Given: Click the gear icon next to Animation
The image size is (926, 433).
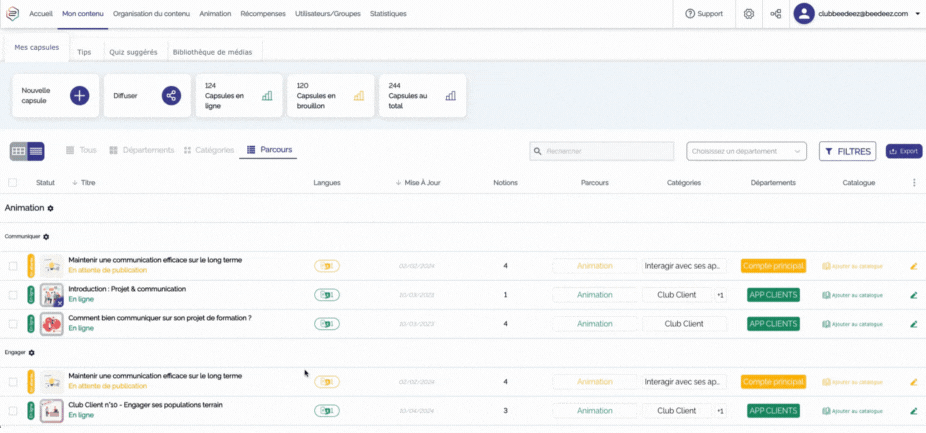Looking at the screenshot, I should pos(51,208).
